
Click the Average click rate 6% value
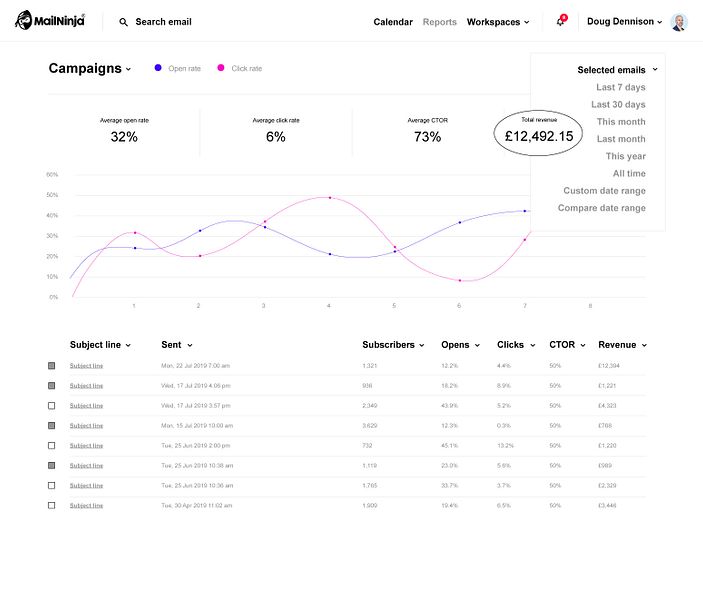(x=276, y=137)
